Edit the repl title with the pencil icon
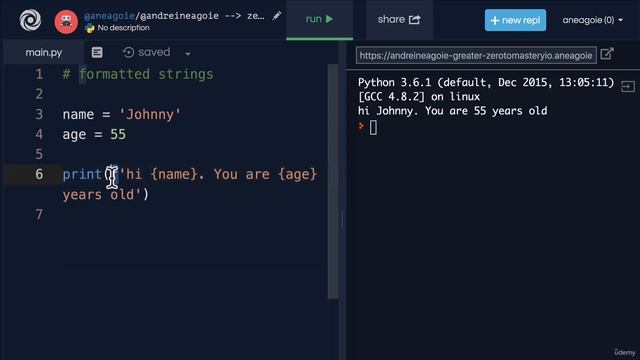Image resolution: width=640 pixels, height=360 pixels. pyautogui.click(x=277, y=16)
